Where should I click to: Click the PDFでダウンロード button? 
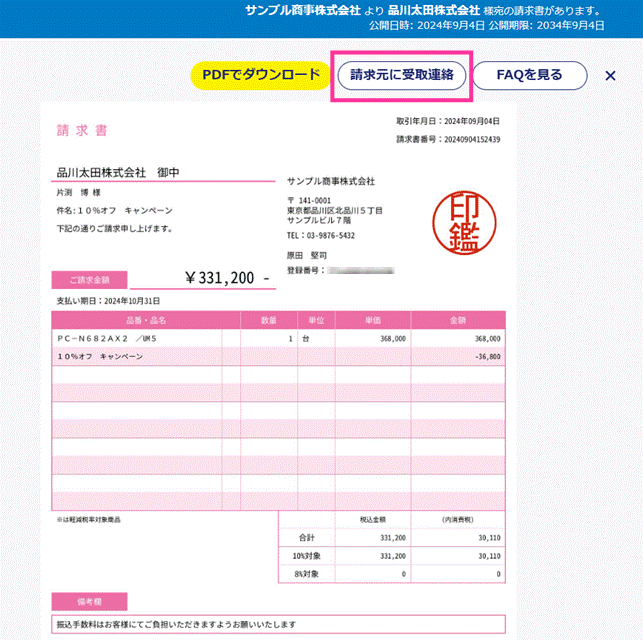261,75
